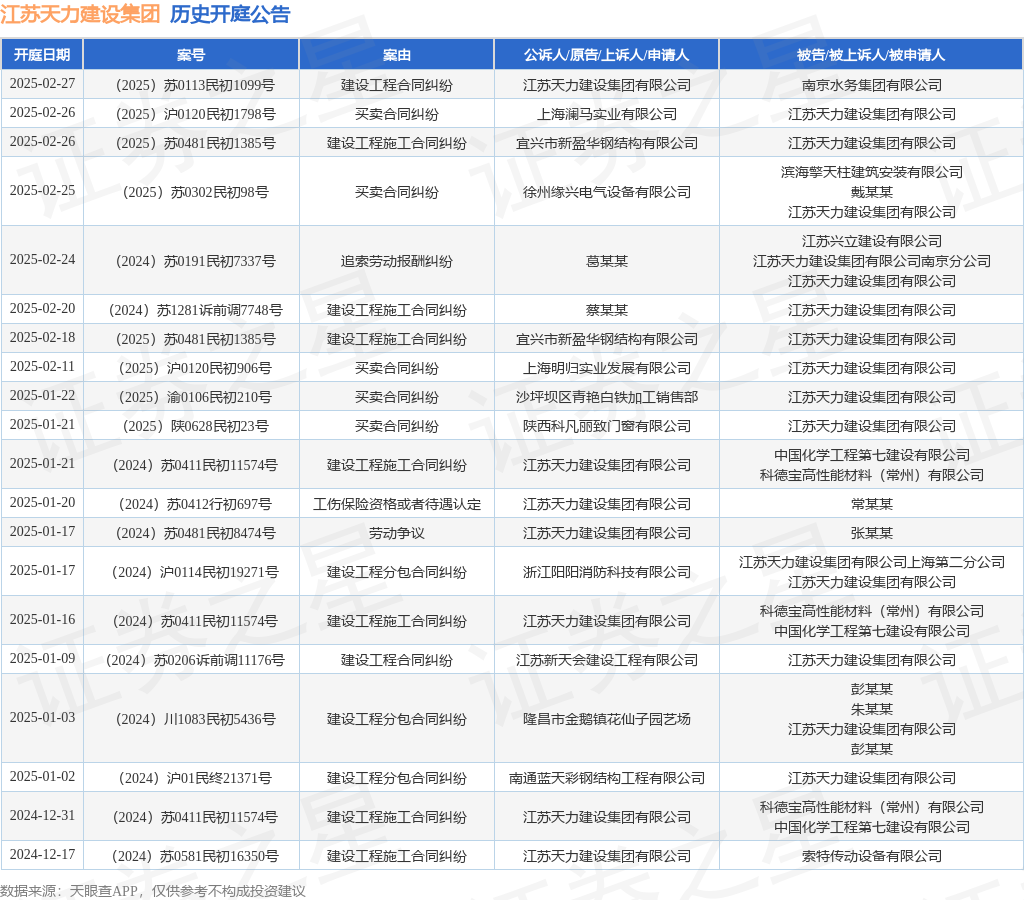Click the 数据来源 天眼查APP footer note

(153, 891)
